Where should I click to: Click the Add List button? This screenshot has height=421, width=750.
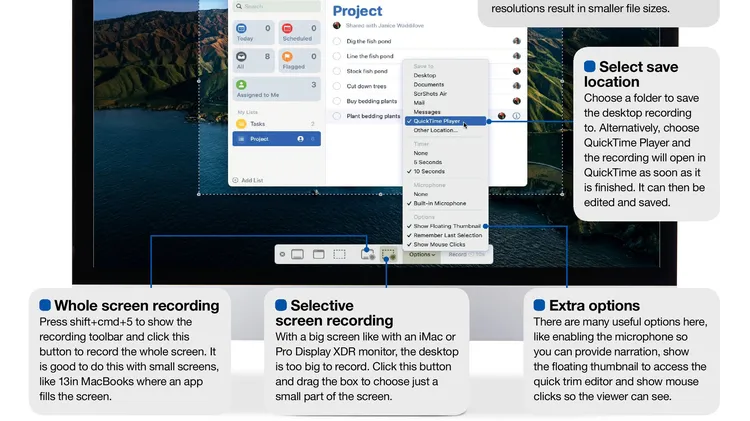tap(248, 180)
